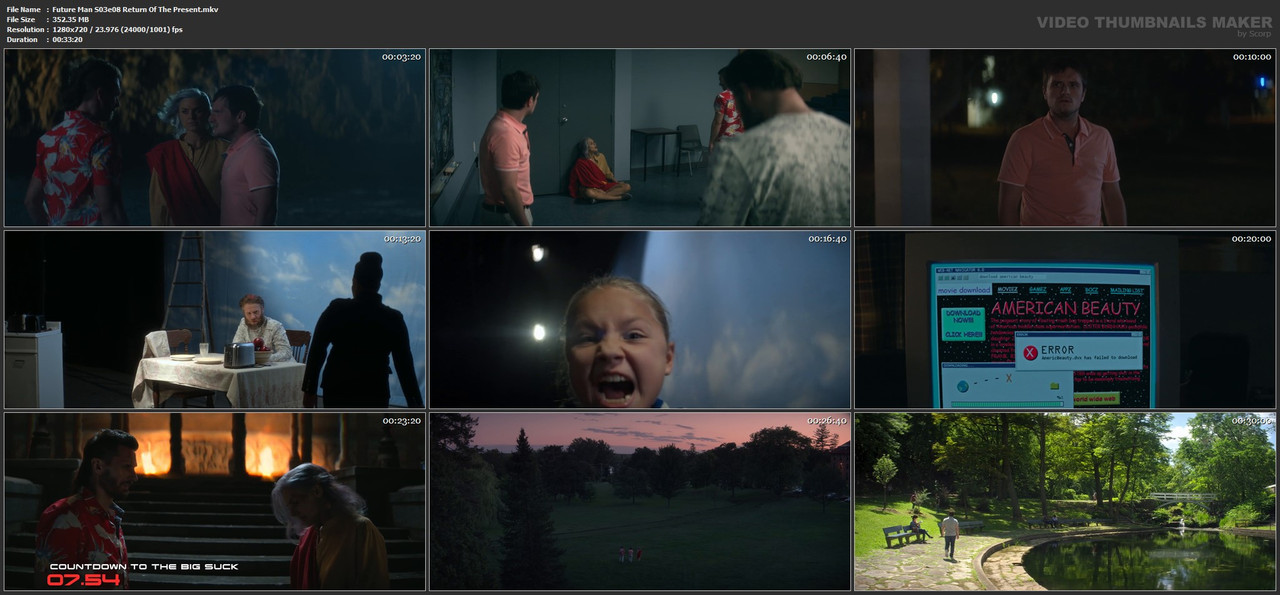Viewport: 1280px width, 595px height.
Task: Click the 07.54 countdown number
Action: click(83, 580)
